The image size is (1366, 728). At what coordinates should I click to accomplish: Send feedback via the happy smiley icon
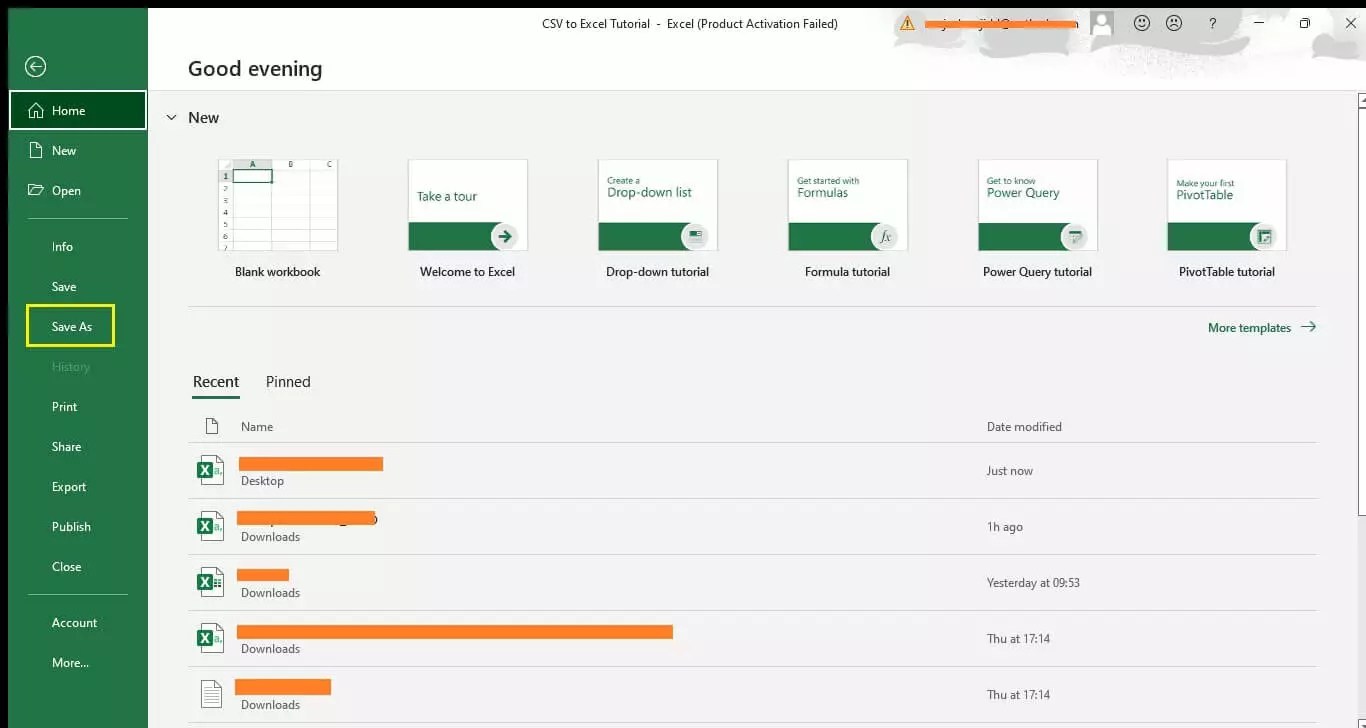coord(1142,22)
